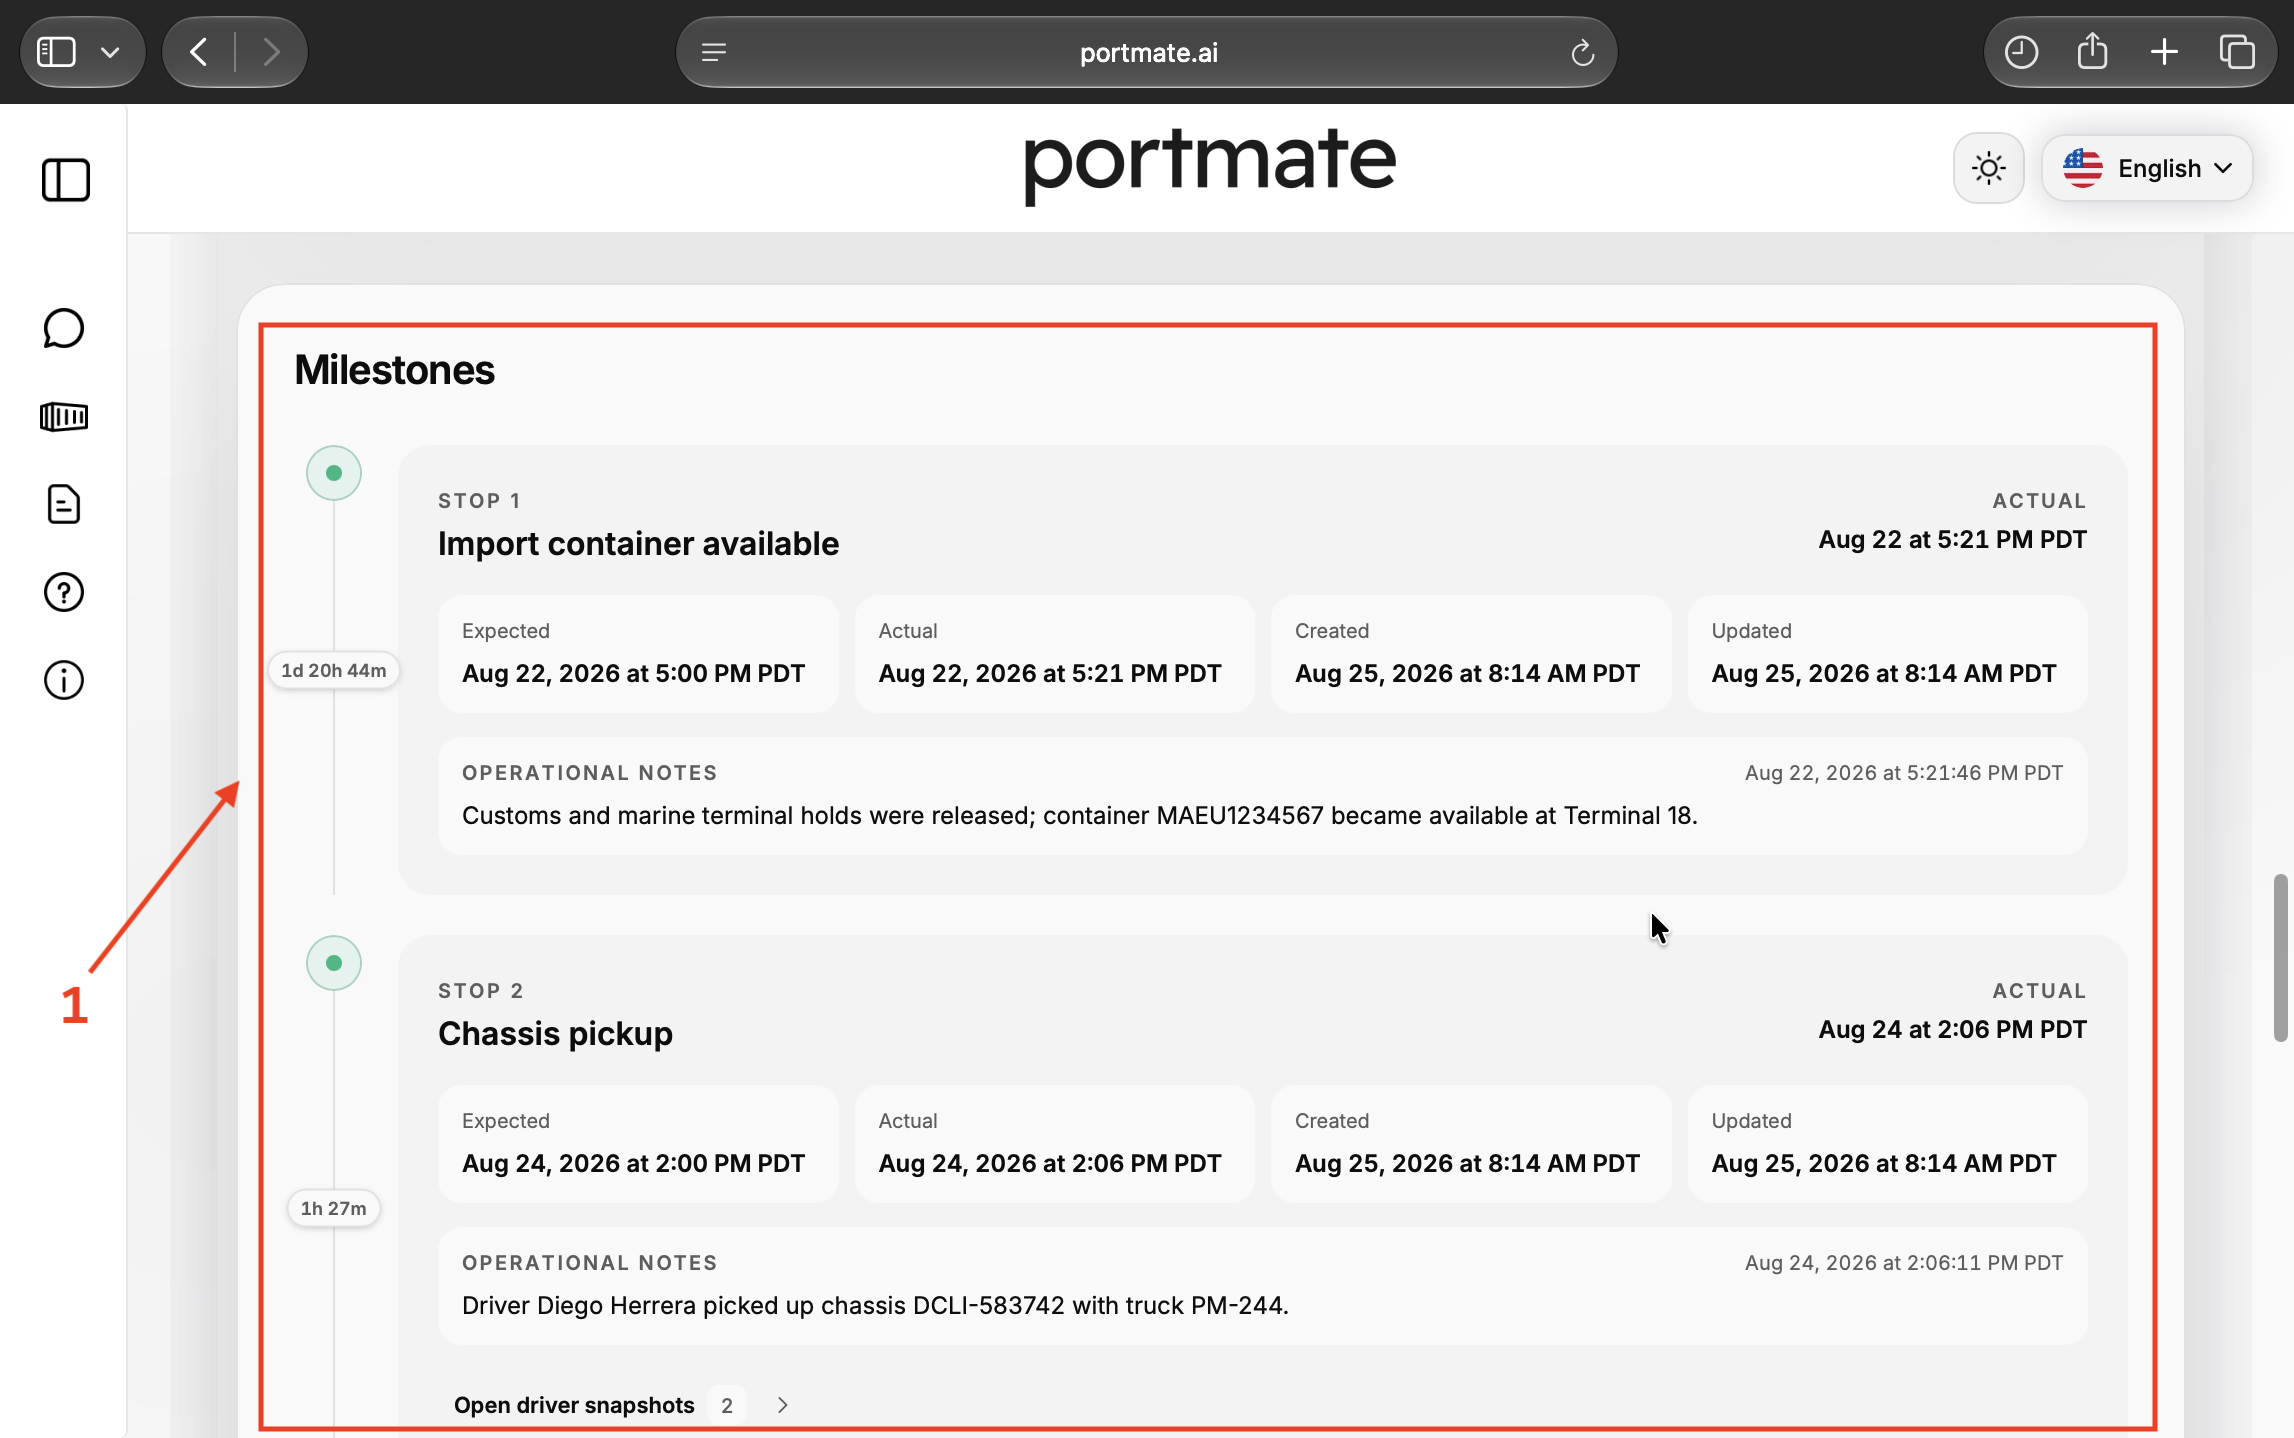Click the Stop 1 green timeline marker
The height and width of the screenshot is (1438, 2294).
click(334, 473)
